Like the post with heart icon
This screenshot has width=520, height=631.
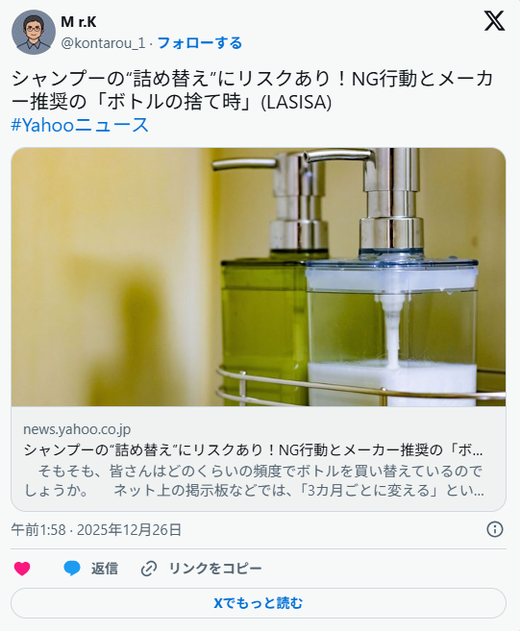tap(22, 569)
